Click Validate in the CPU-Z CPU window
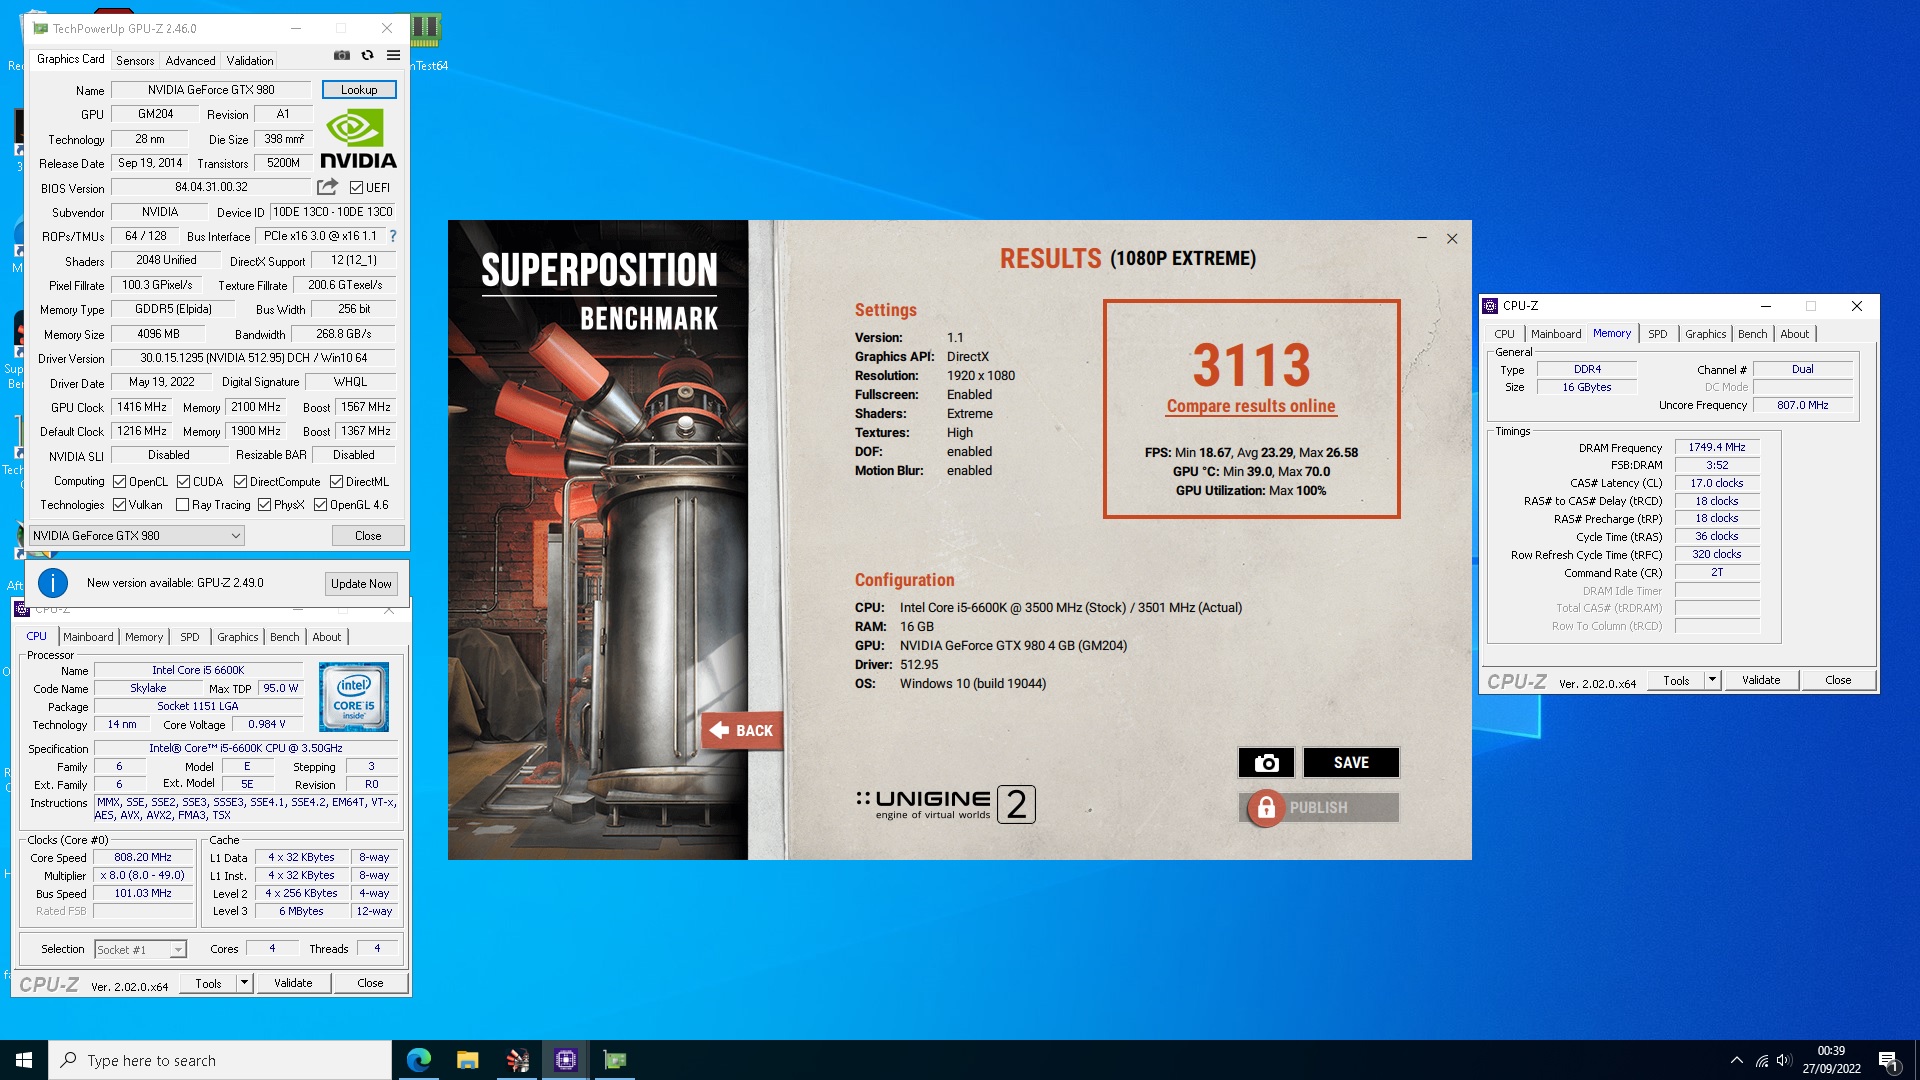This screenshot has height=1080, width=1920. click(293, 983)
